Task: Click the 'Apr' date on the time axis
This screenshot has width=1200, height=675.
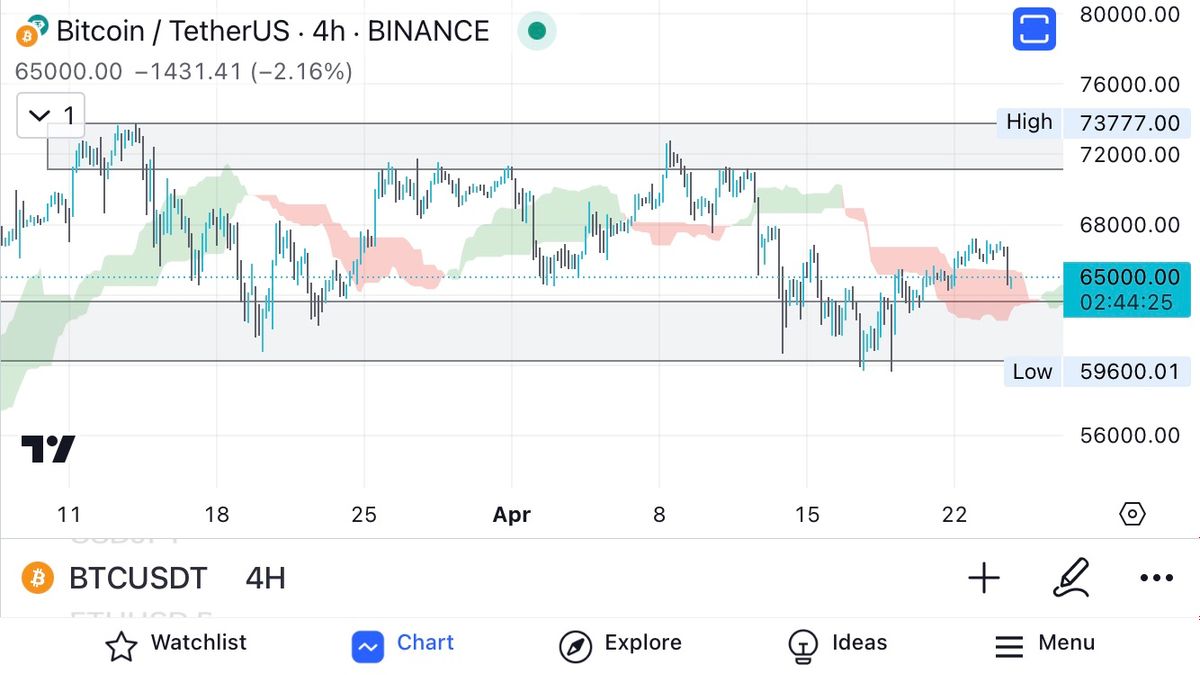Action: tap(512, 515)
